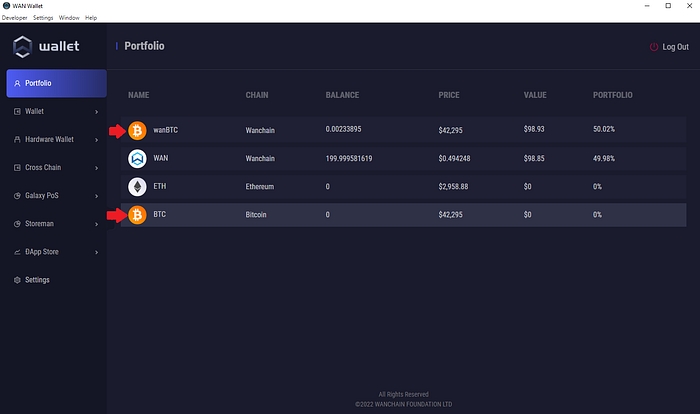Viewport: 700px width, 414px height.
Task: Click the Wanchain wallet logo
Action: [23, 46]
